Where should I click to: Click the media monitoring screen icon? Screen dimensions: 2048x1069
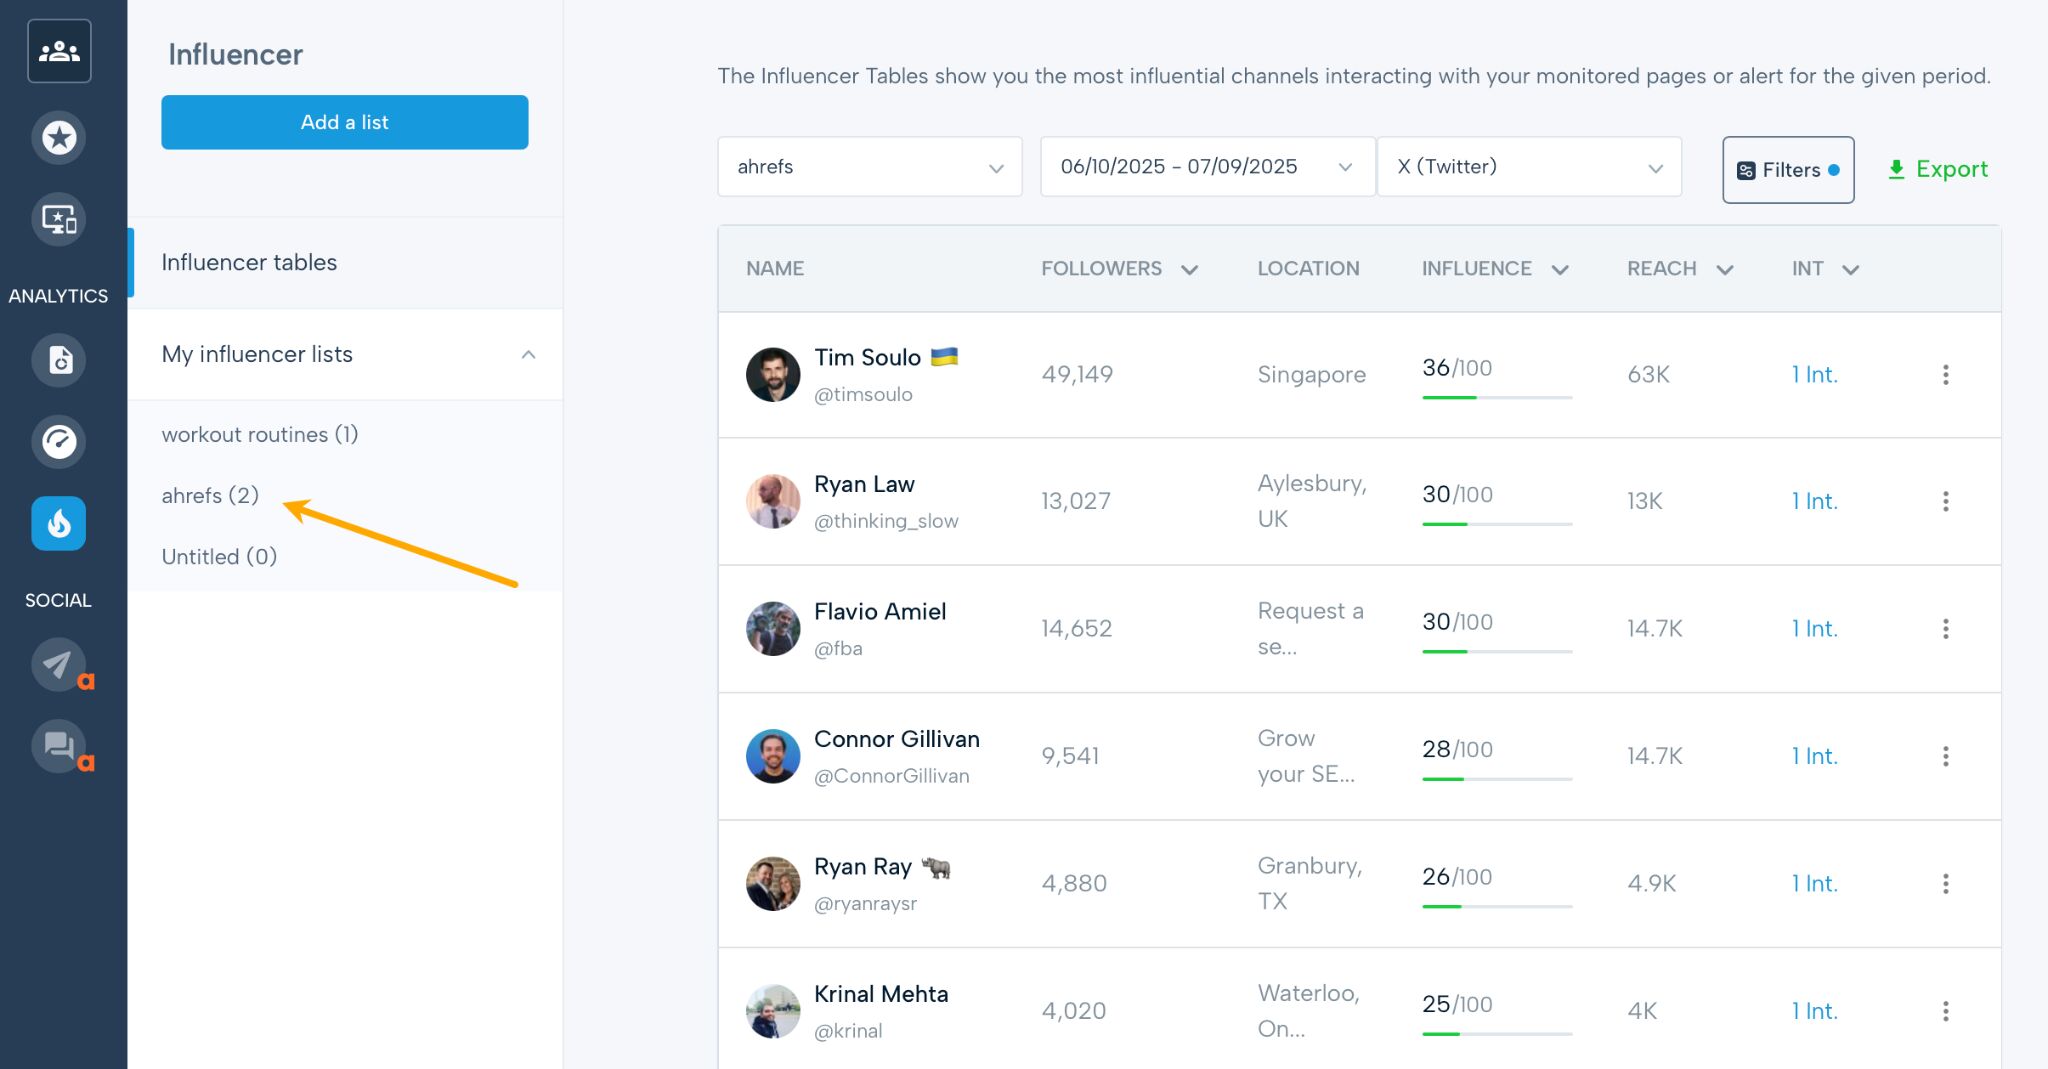click(59, 220)
